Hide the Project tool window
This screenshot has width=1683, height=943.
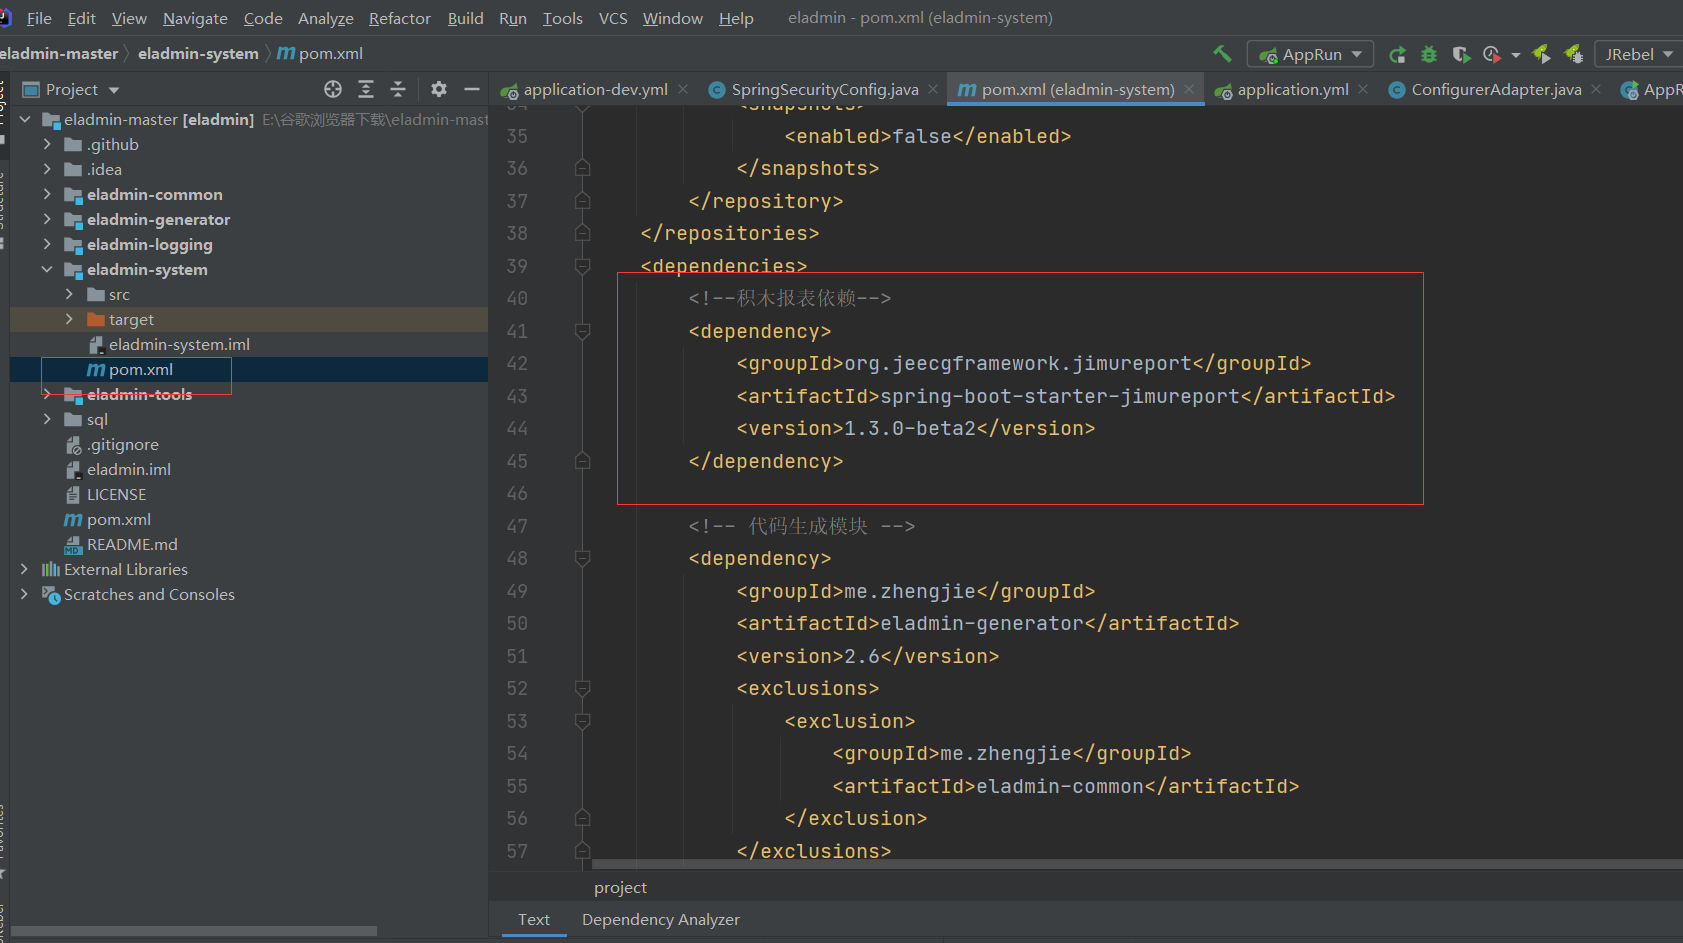pos(472,89)
